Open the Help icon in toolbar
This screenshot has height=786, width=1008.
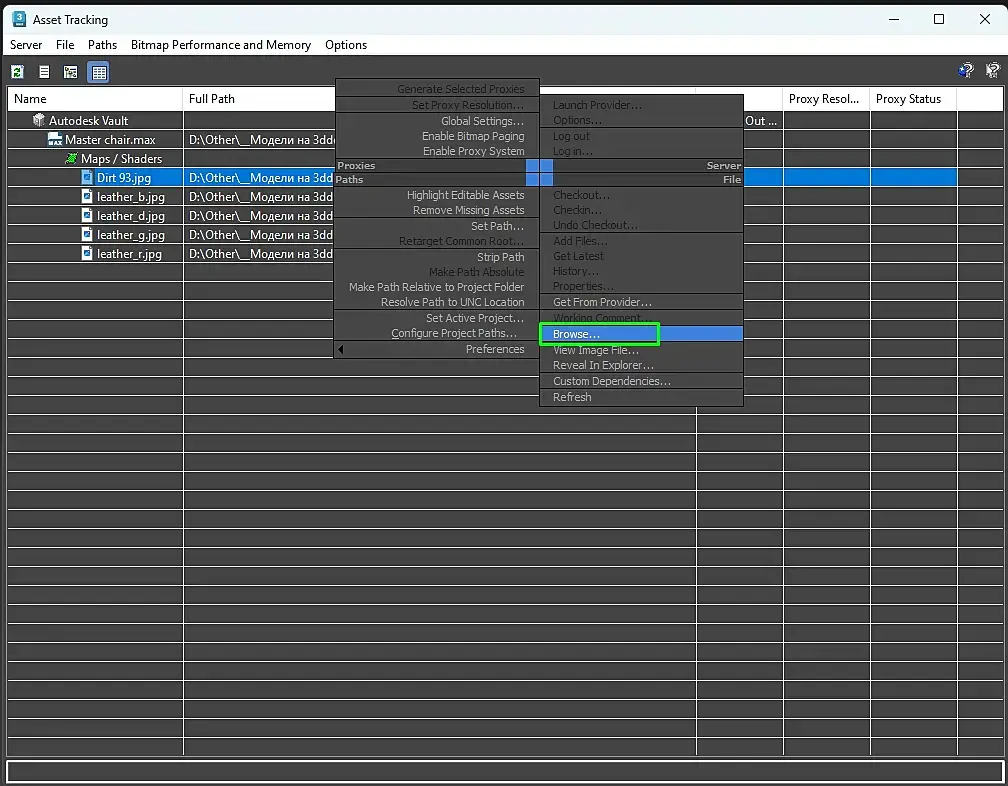point(966,70)
